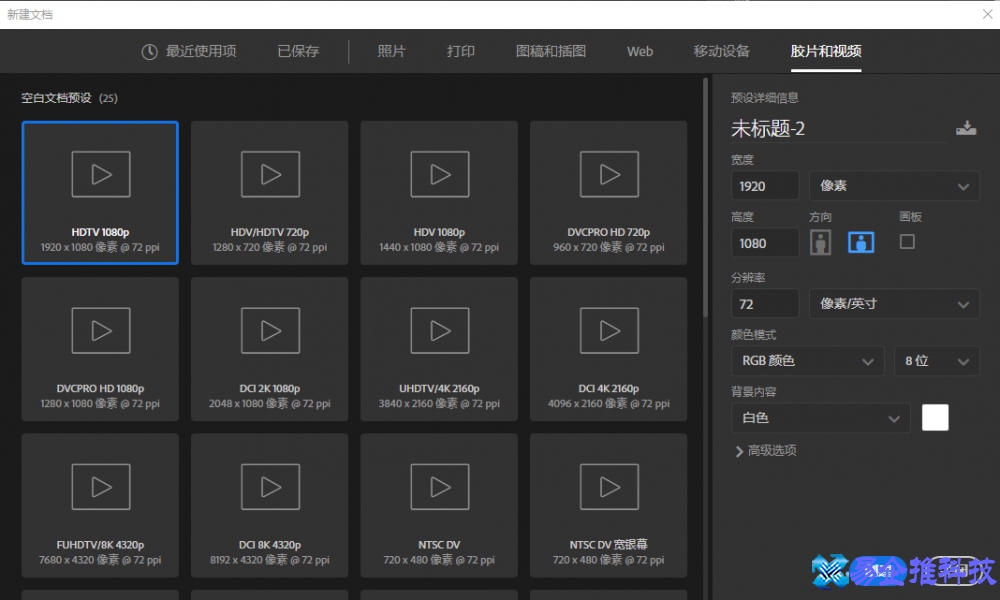The width and height of the screenshot is (1000, 600).
Task: Choose the HDTV 1080p preset
Action: [100, 192]
